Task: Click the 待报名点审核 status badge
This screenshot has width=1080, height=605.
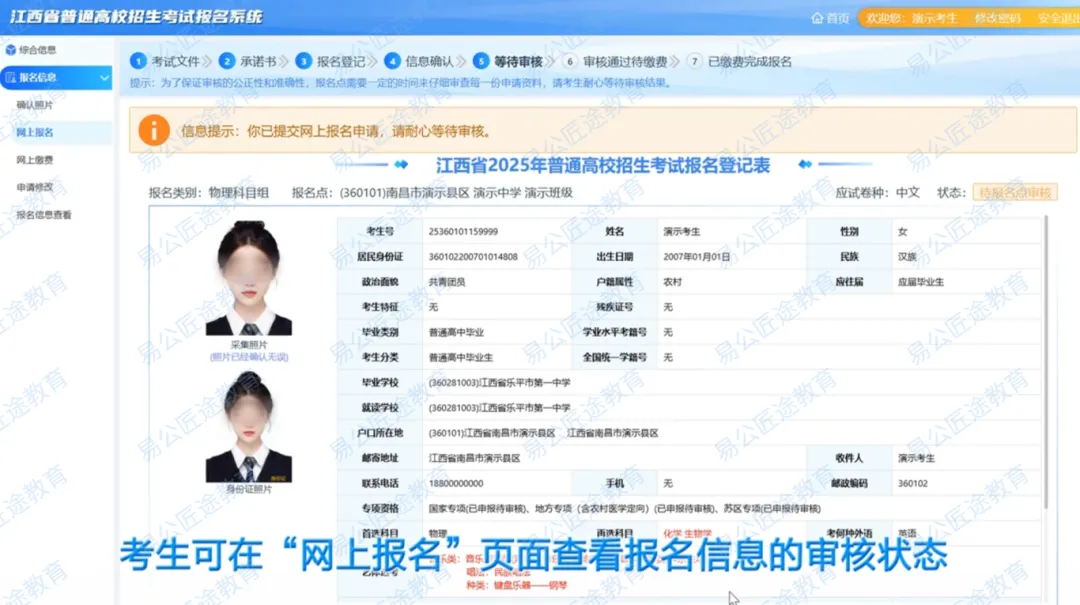Action: click(1015, 192)
